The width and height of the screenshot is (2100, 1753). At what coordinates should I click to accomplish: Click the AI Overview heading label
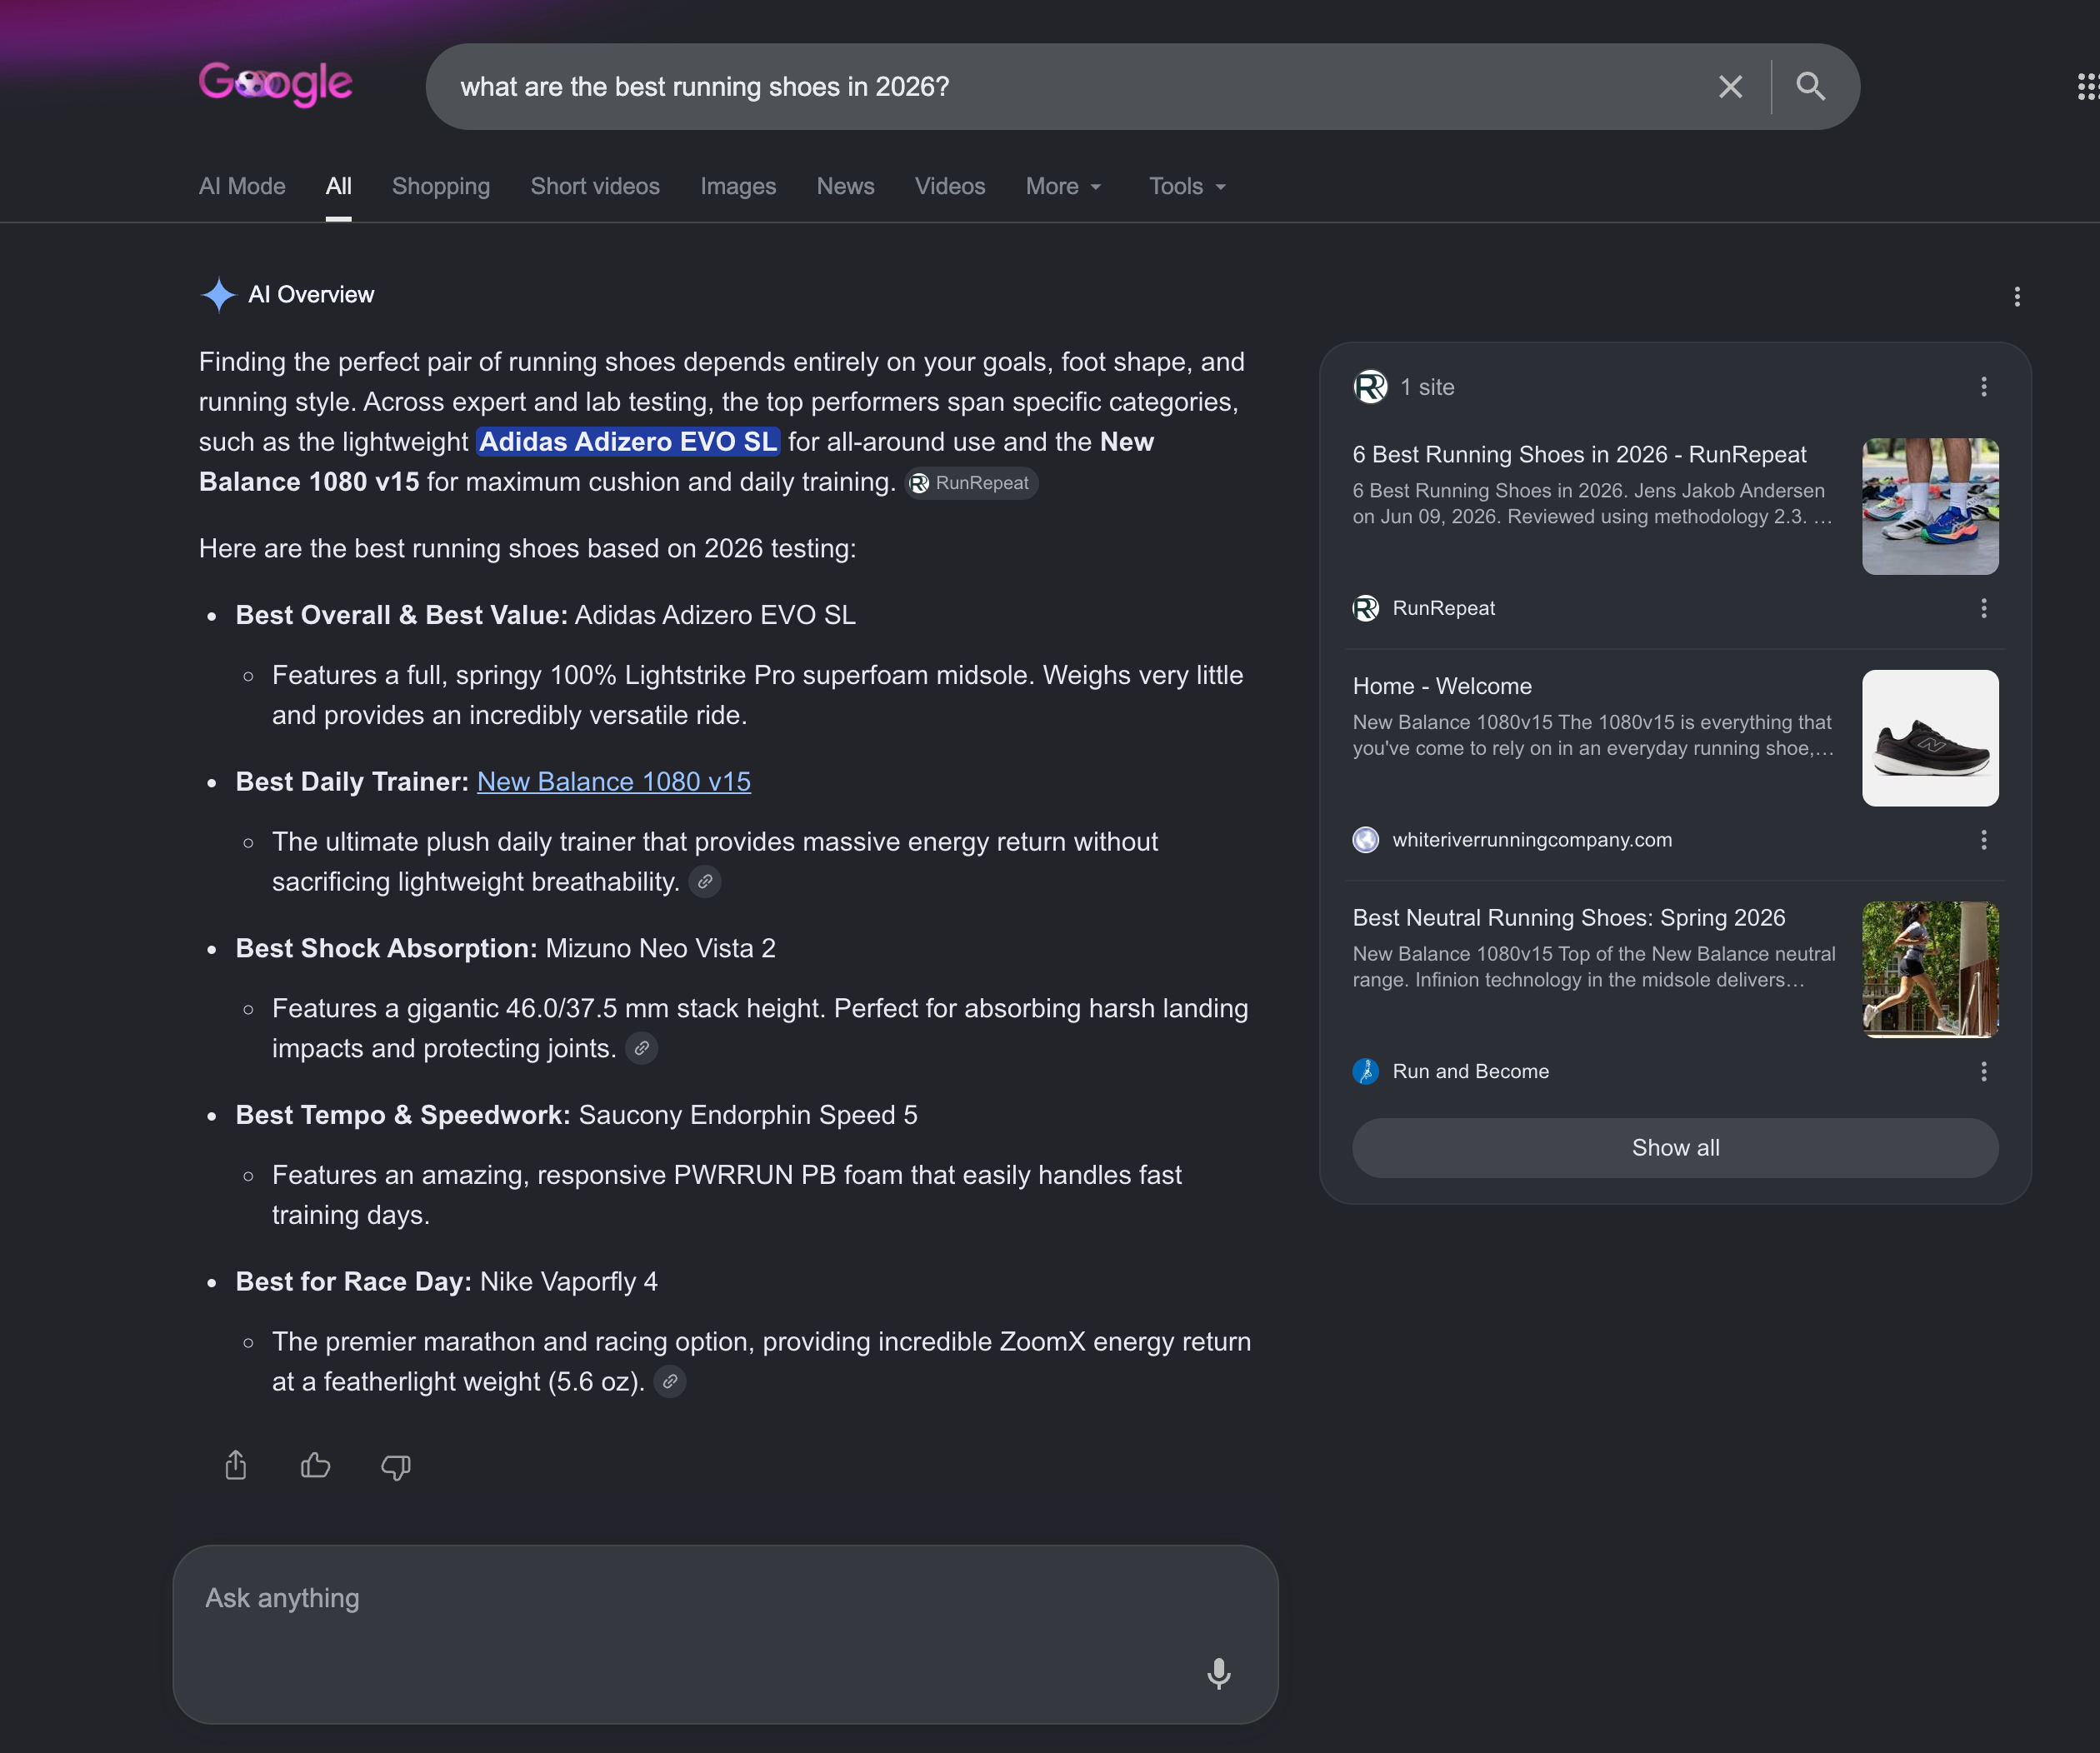311,295
